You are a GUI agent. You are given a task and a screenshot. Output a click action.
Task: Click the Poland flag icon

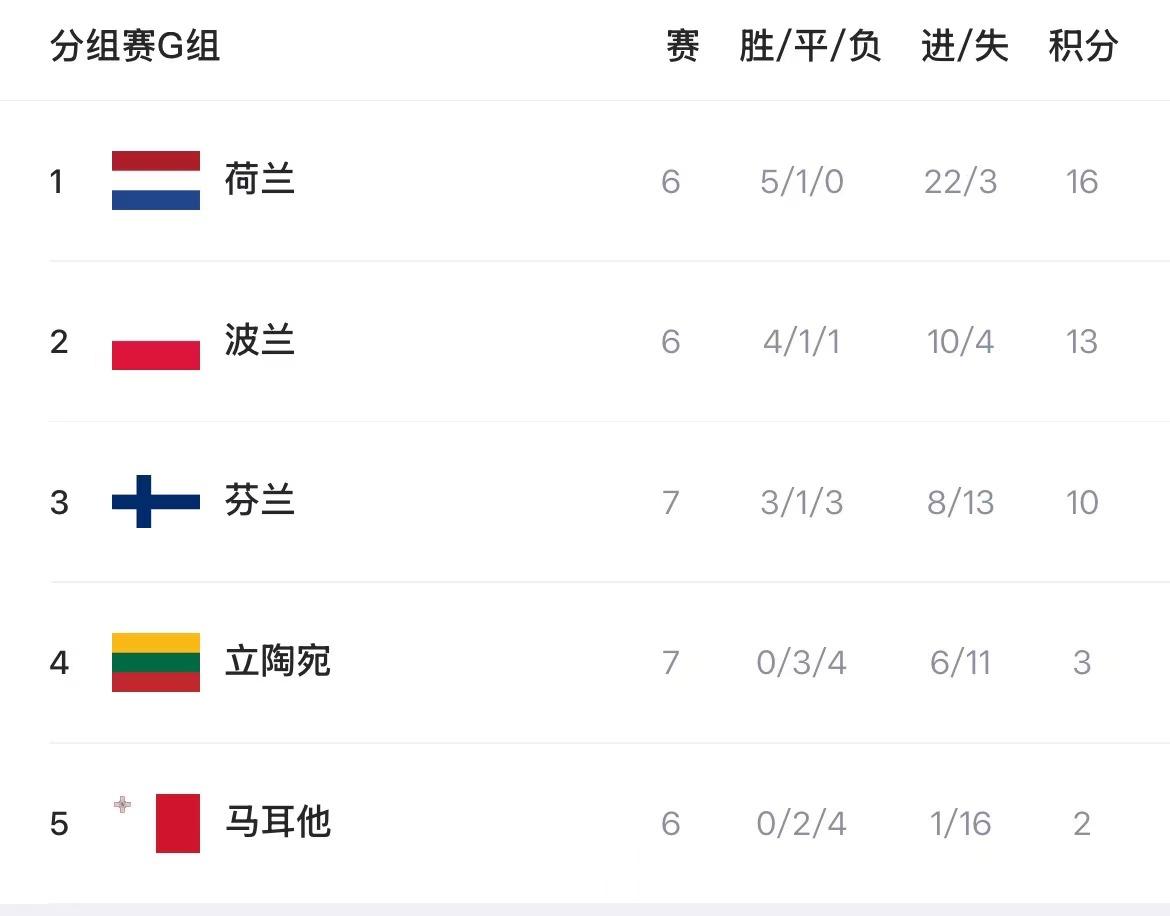point(155,342)
